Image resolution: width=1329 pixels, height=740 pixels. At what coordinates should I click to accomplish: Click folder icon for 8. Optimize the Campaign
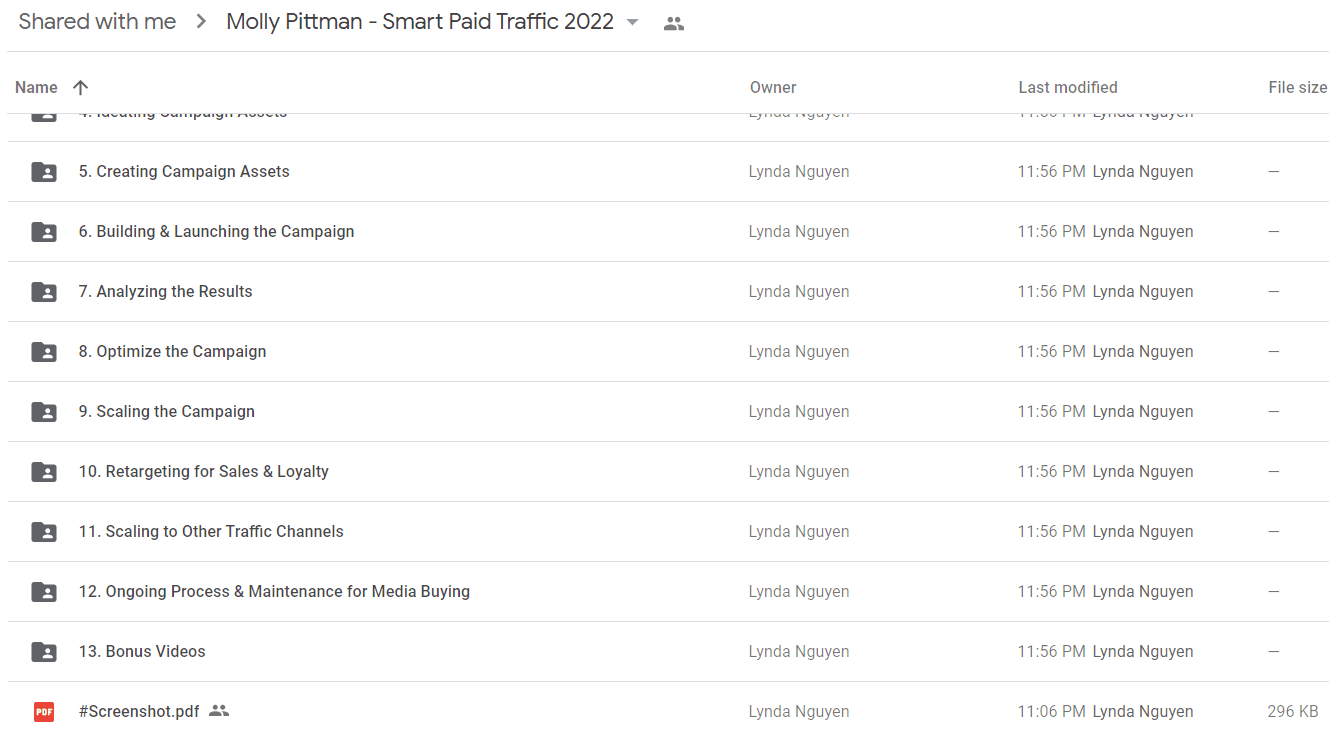[x=44, y=352]
